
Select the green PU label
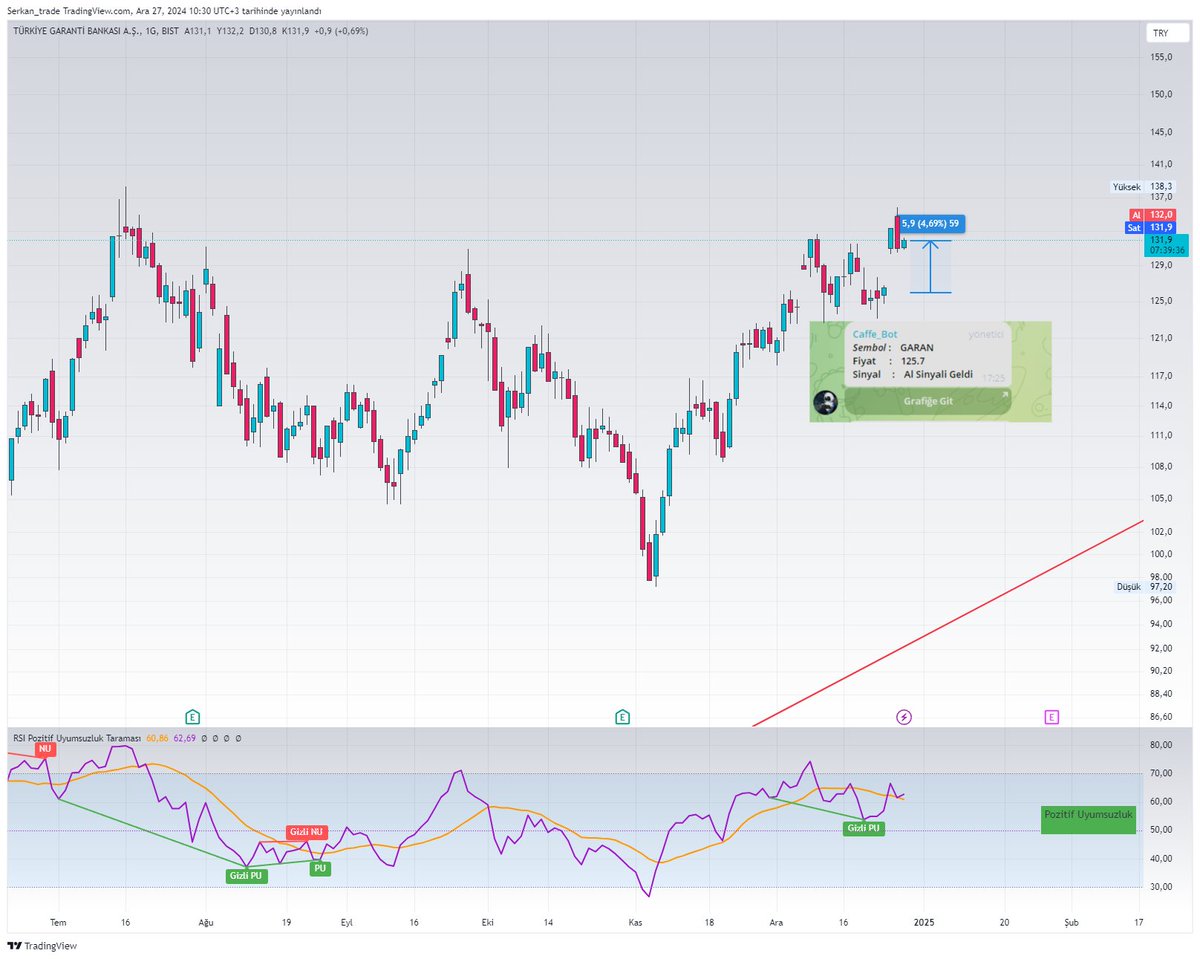[320, 868]
